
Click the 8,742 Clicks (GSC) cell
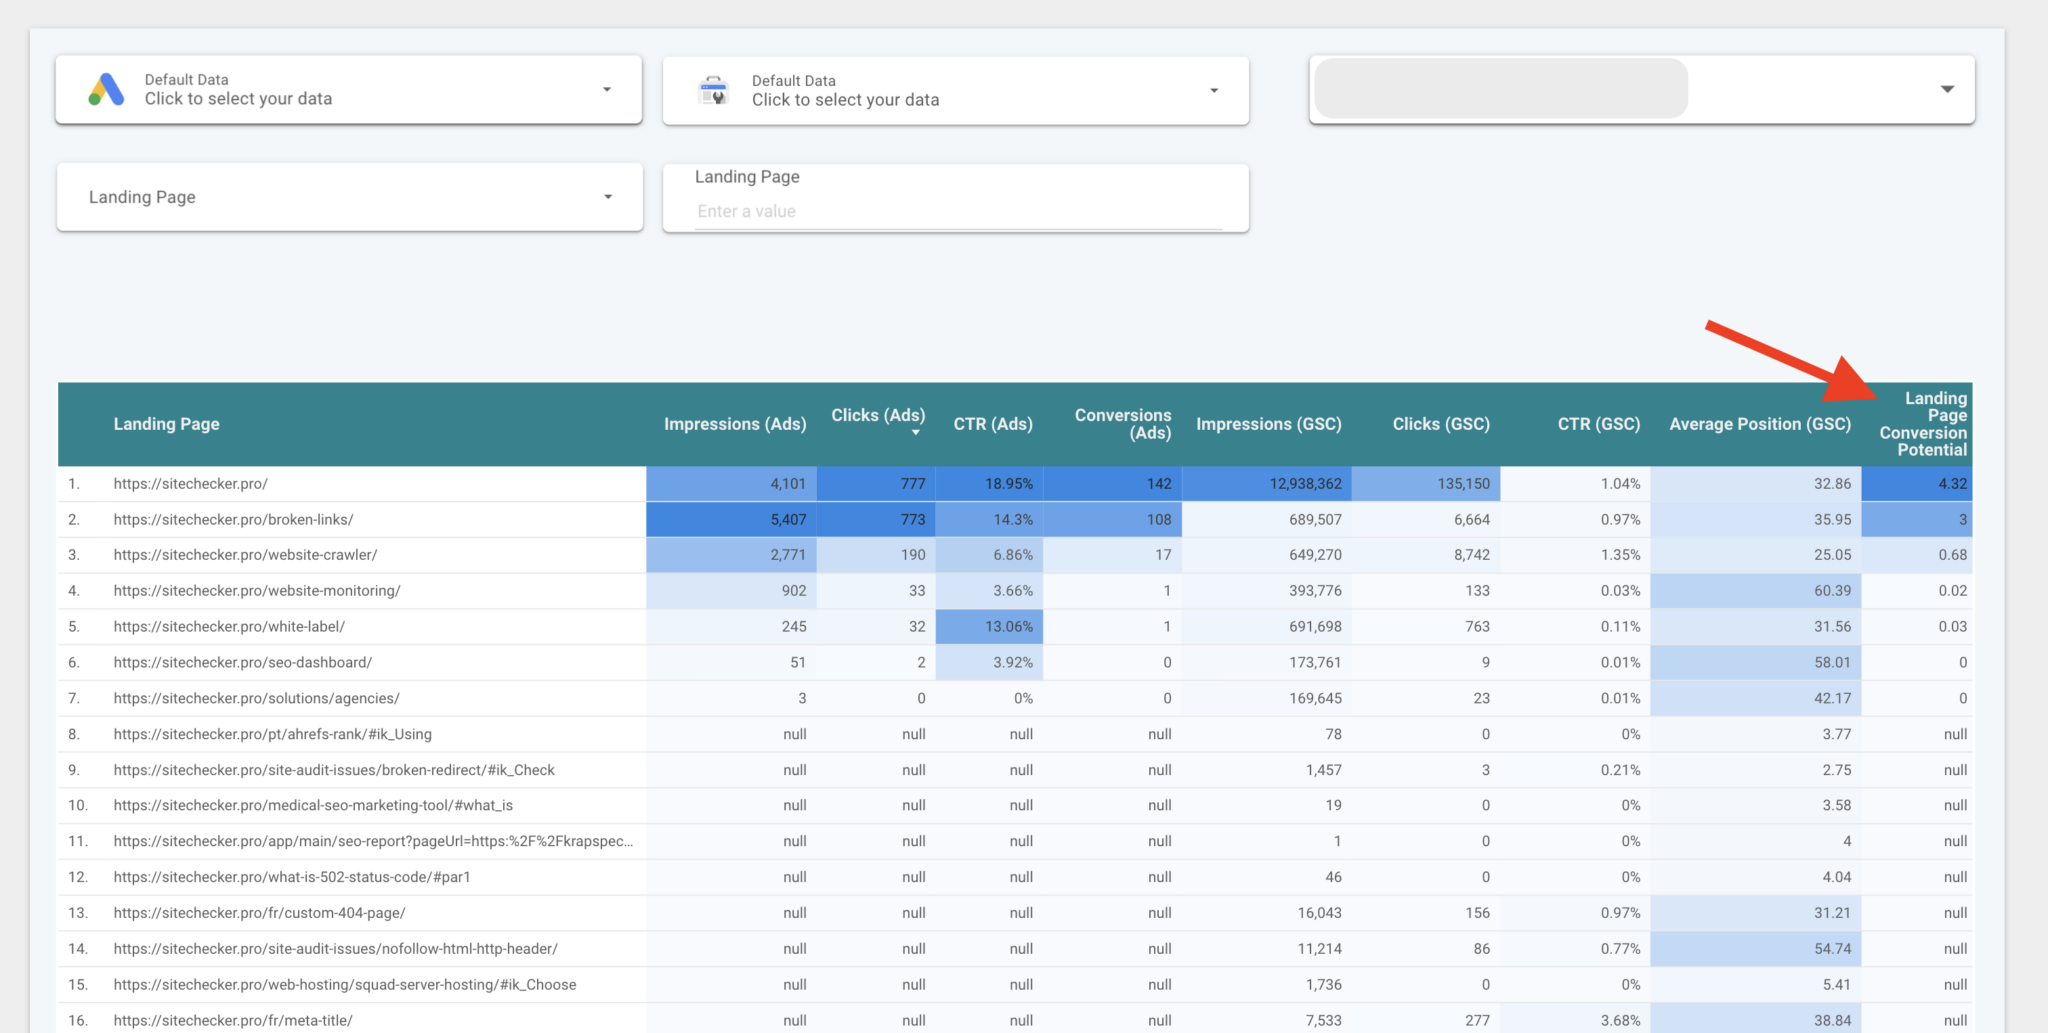(1426, 555)
